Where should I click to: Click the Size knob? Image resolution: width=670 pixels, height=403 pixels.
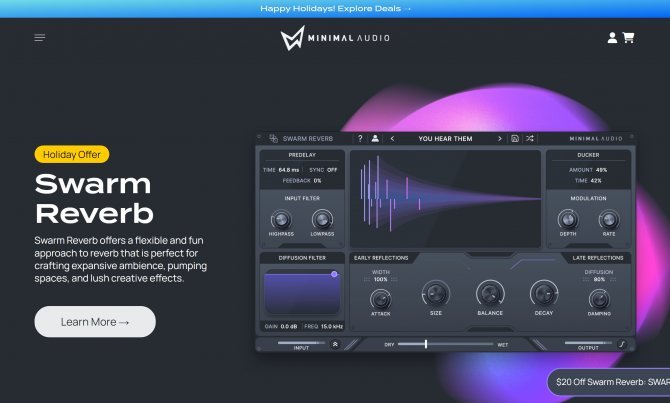pyautogui.click(x=436, y=294)
